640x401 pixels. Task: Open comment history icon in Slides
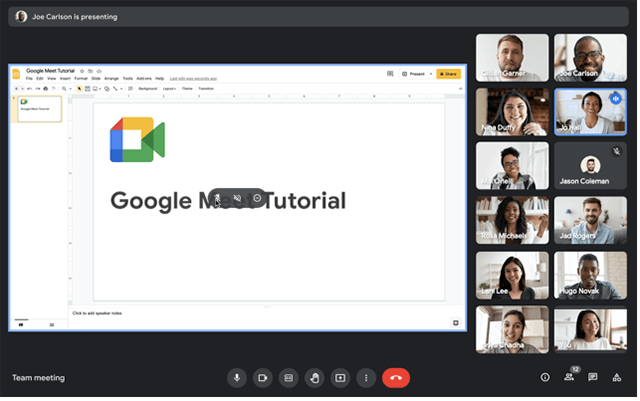coord(390,74)
